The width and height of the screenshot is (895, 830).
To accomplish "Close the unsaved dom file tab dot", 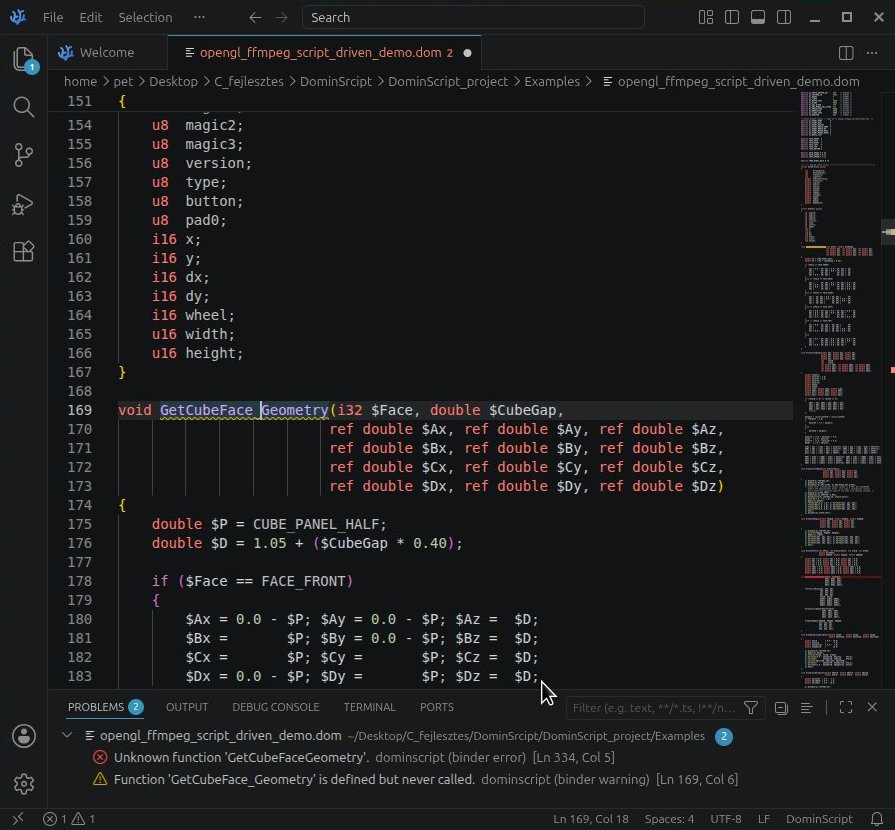I will pos(467,53).
